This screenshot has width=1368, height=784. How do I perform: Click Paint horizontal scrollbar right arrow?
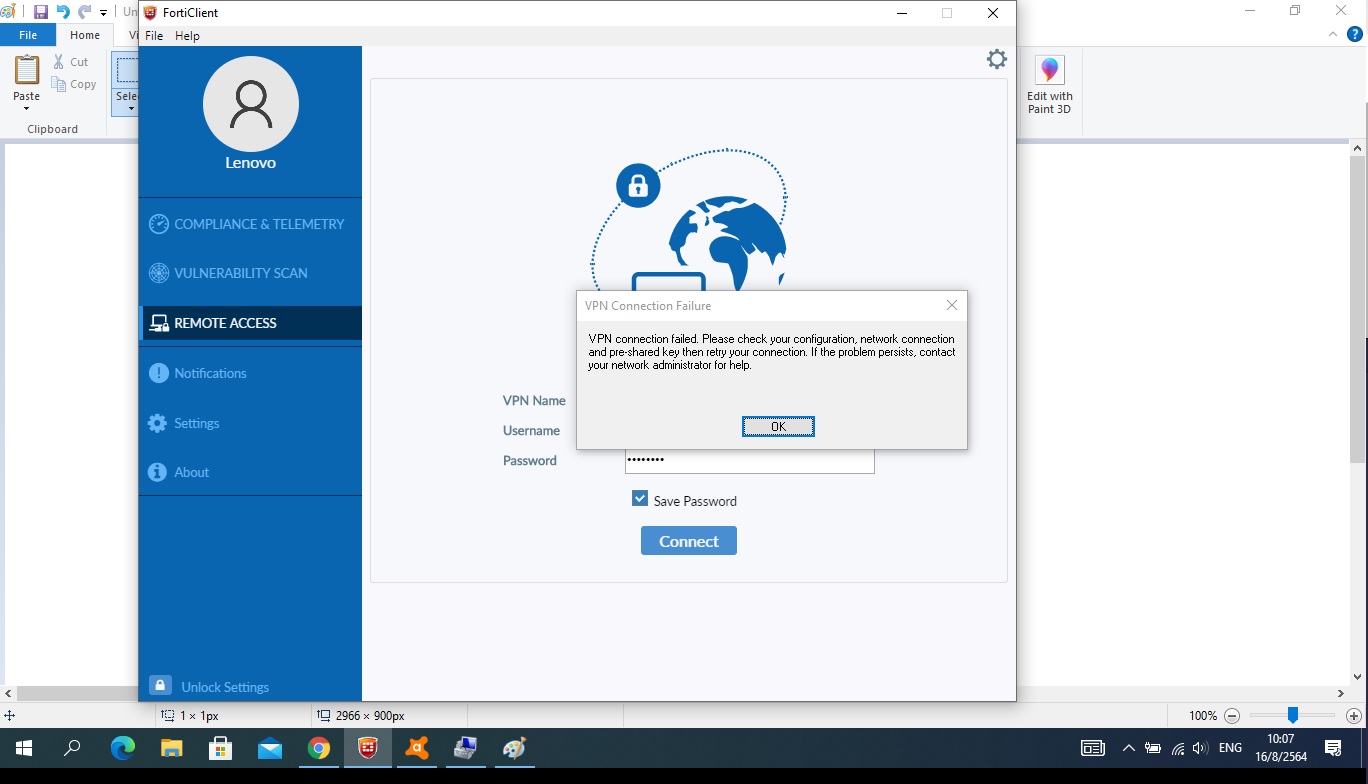1341,693
